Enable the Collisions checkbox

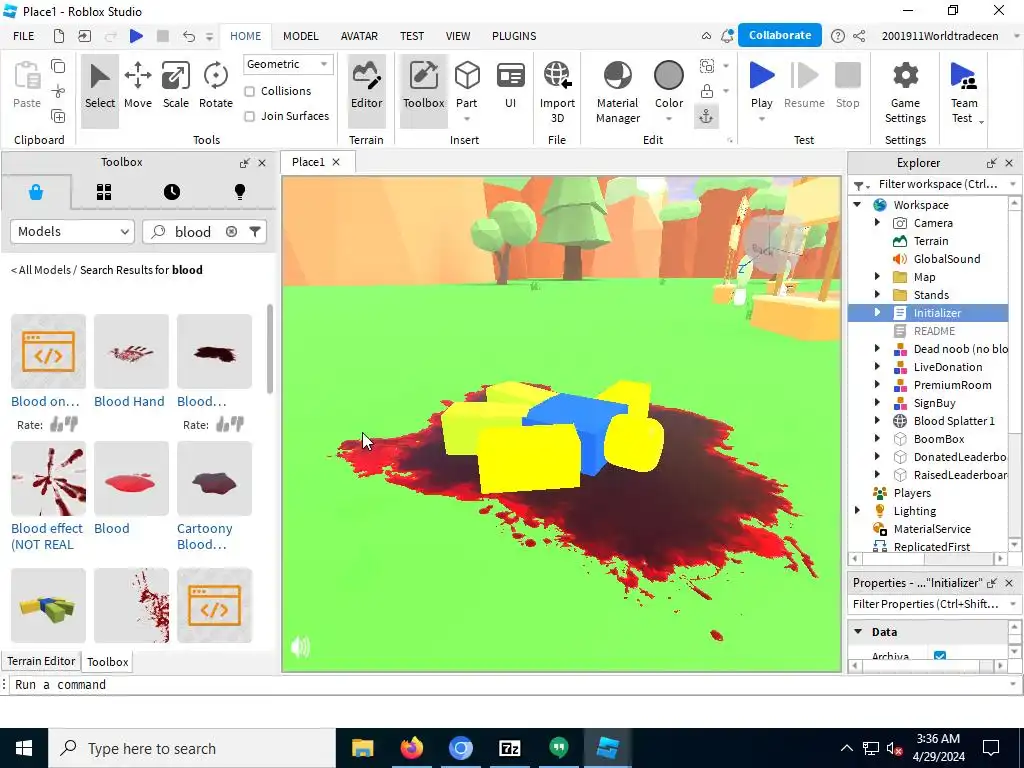pos(249,91)
